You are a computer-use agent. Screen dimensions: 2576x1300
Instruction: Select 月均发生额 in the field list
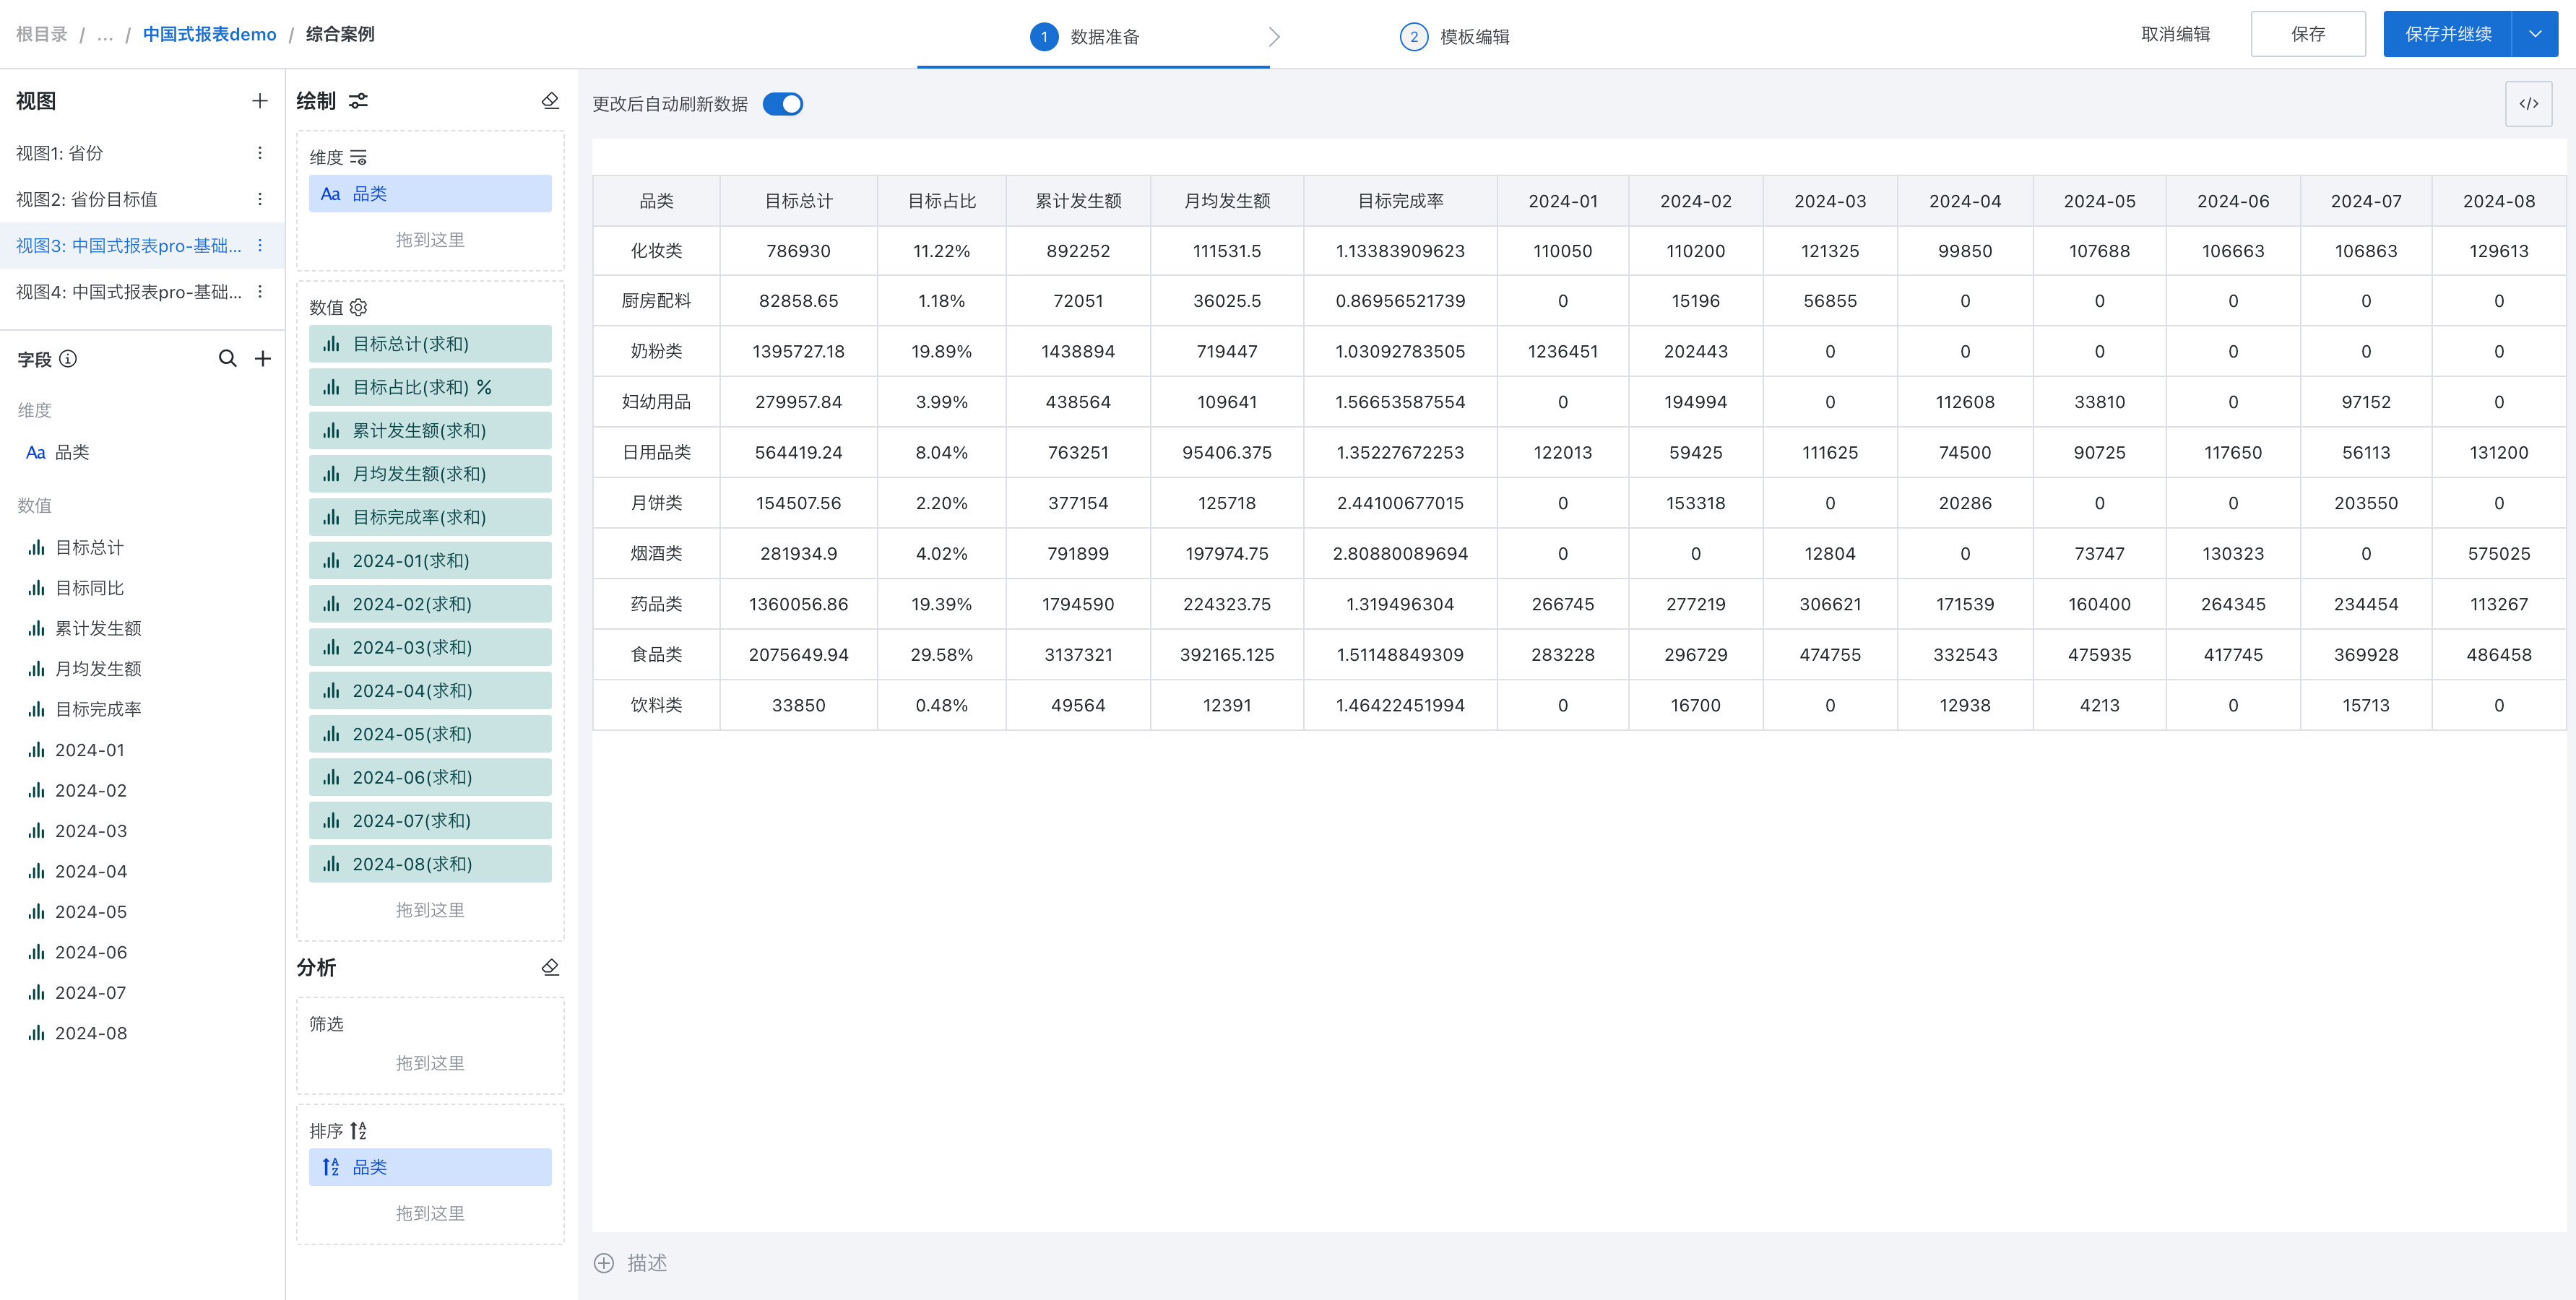tap(98, 669)
